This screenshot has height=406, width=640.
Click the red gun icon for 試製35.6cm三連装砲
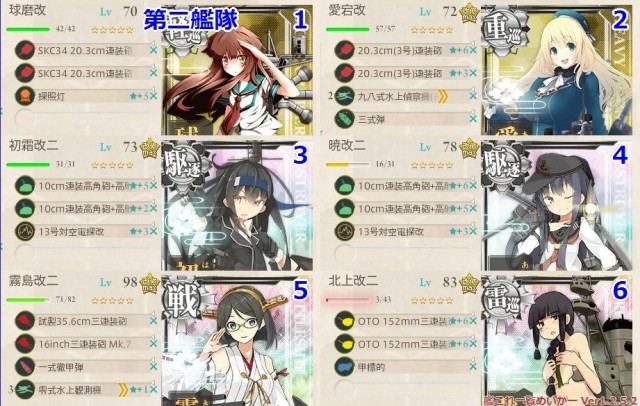tap(24, 321)
